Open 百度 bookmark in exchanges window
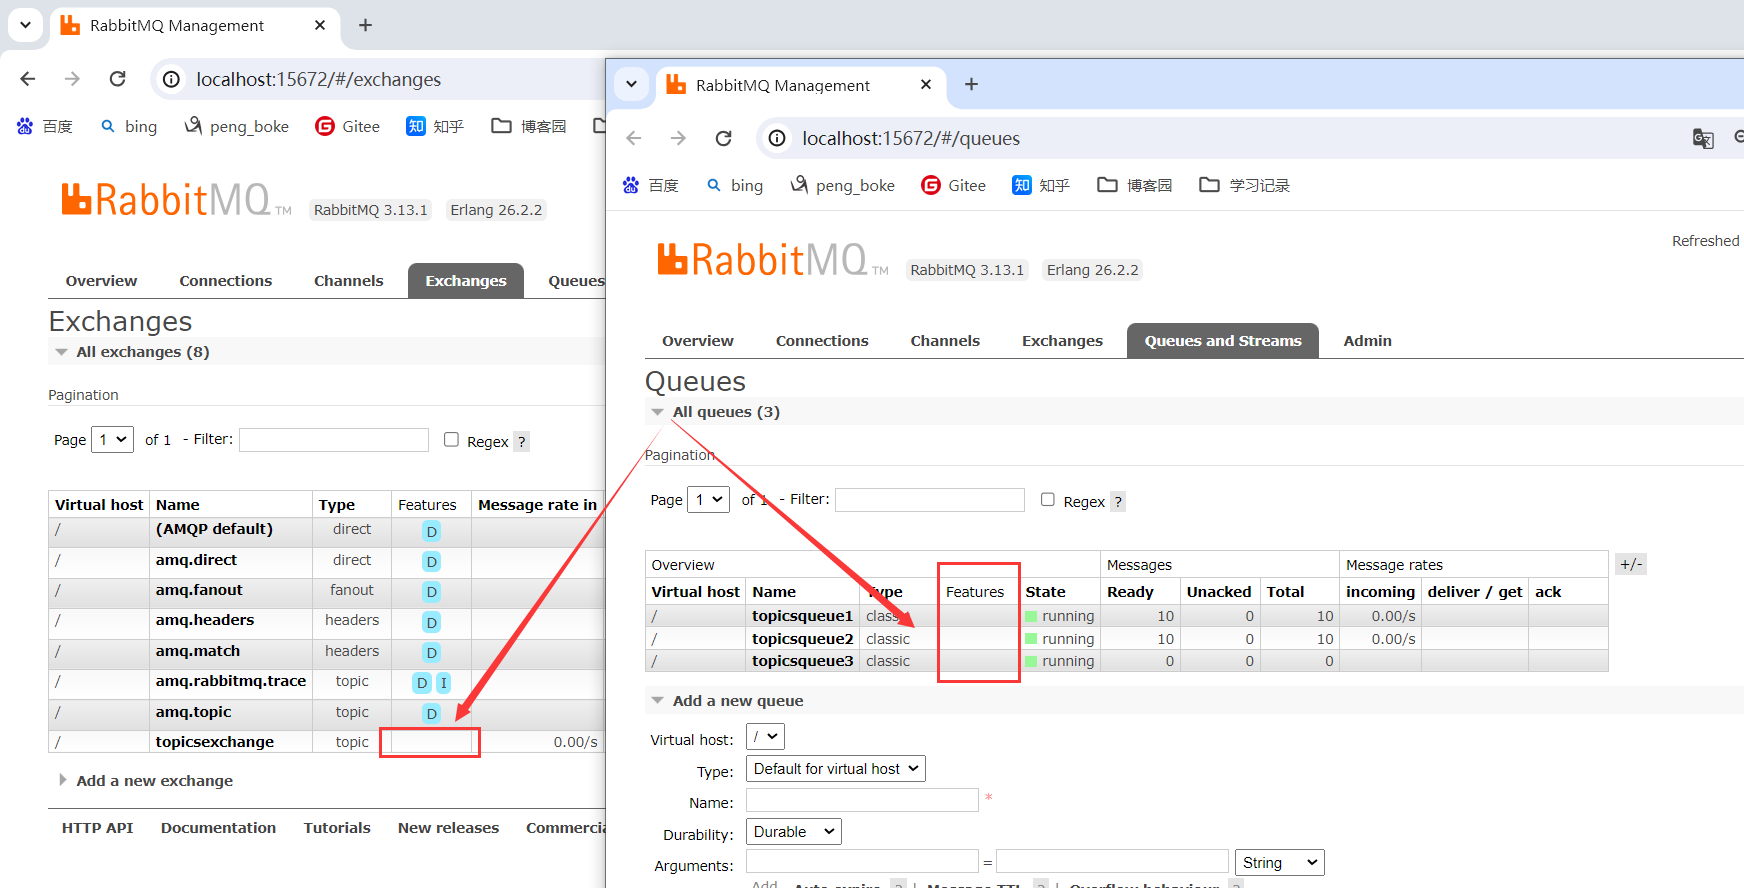Viewport: 1744px width, 888px height. coord(45,126)
